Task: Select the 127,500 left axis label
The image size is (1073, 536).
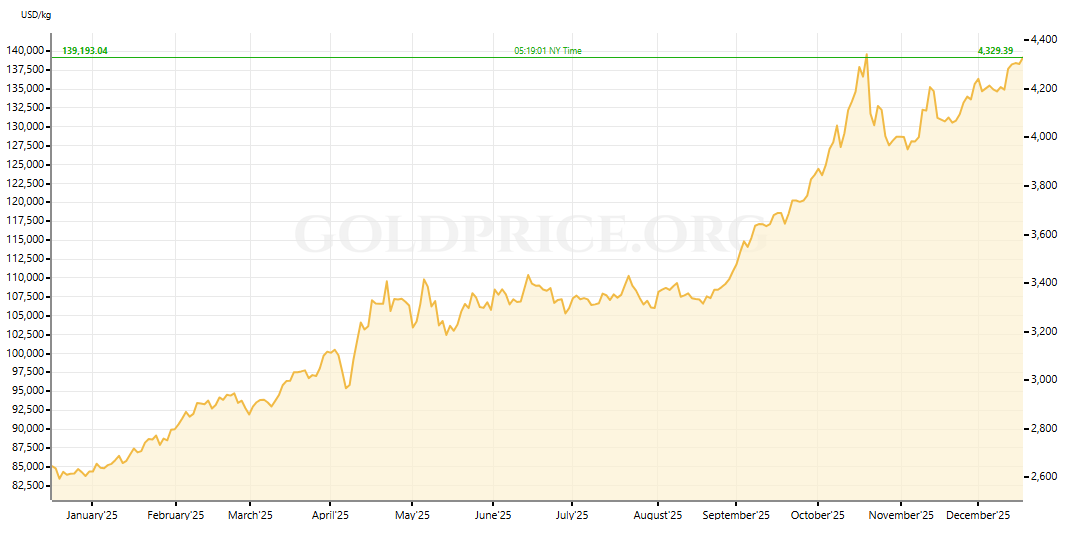Action: tap(25, 146)
